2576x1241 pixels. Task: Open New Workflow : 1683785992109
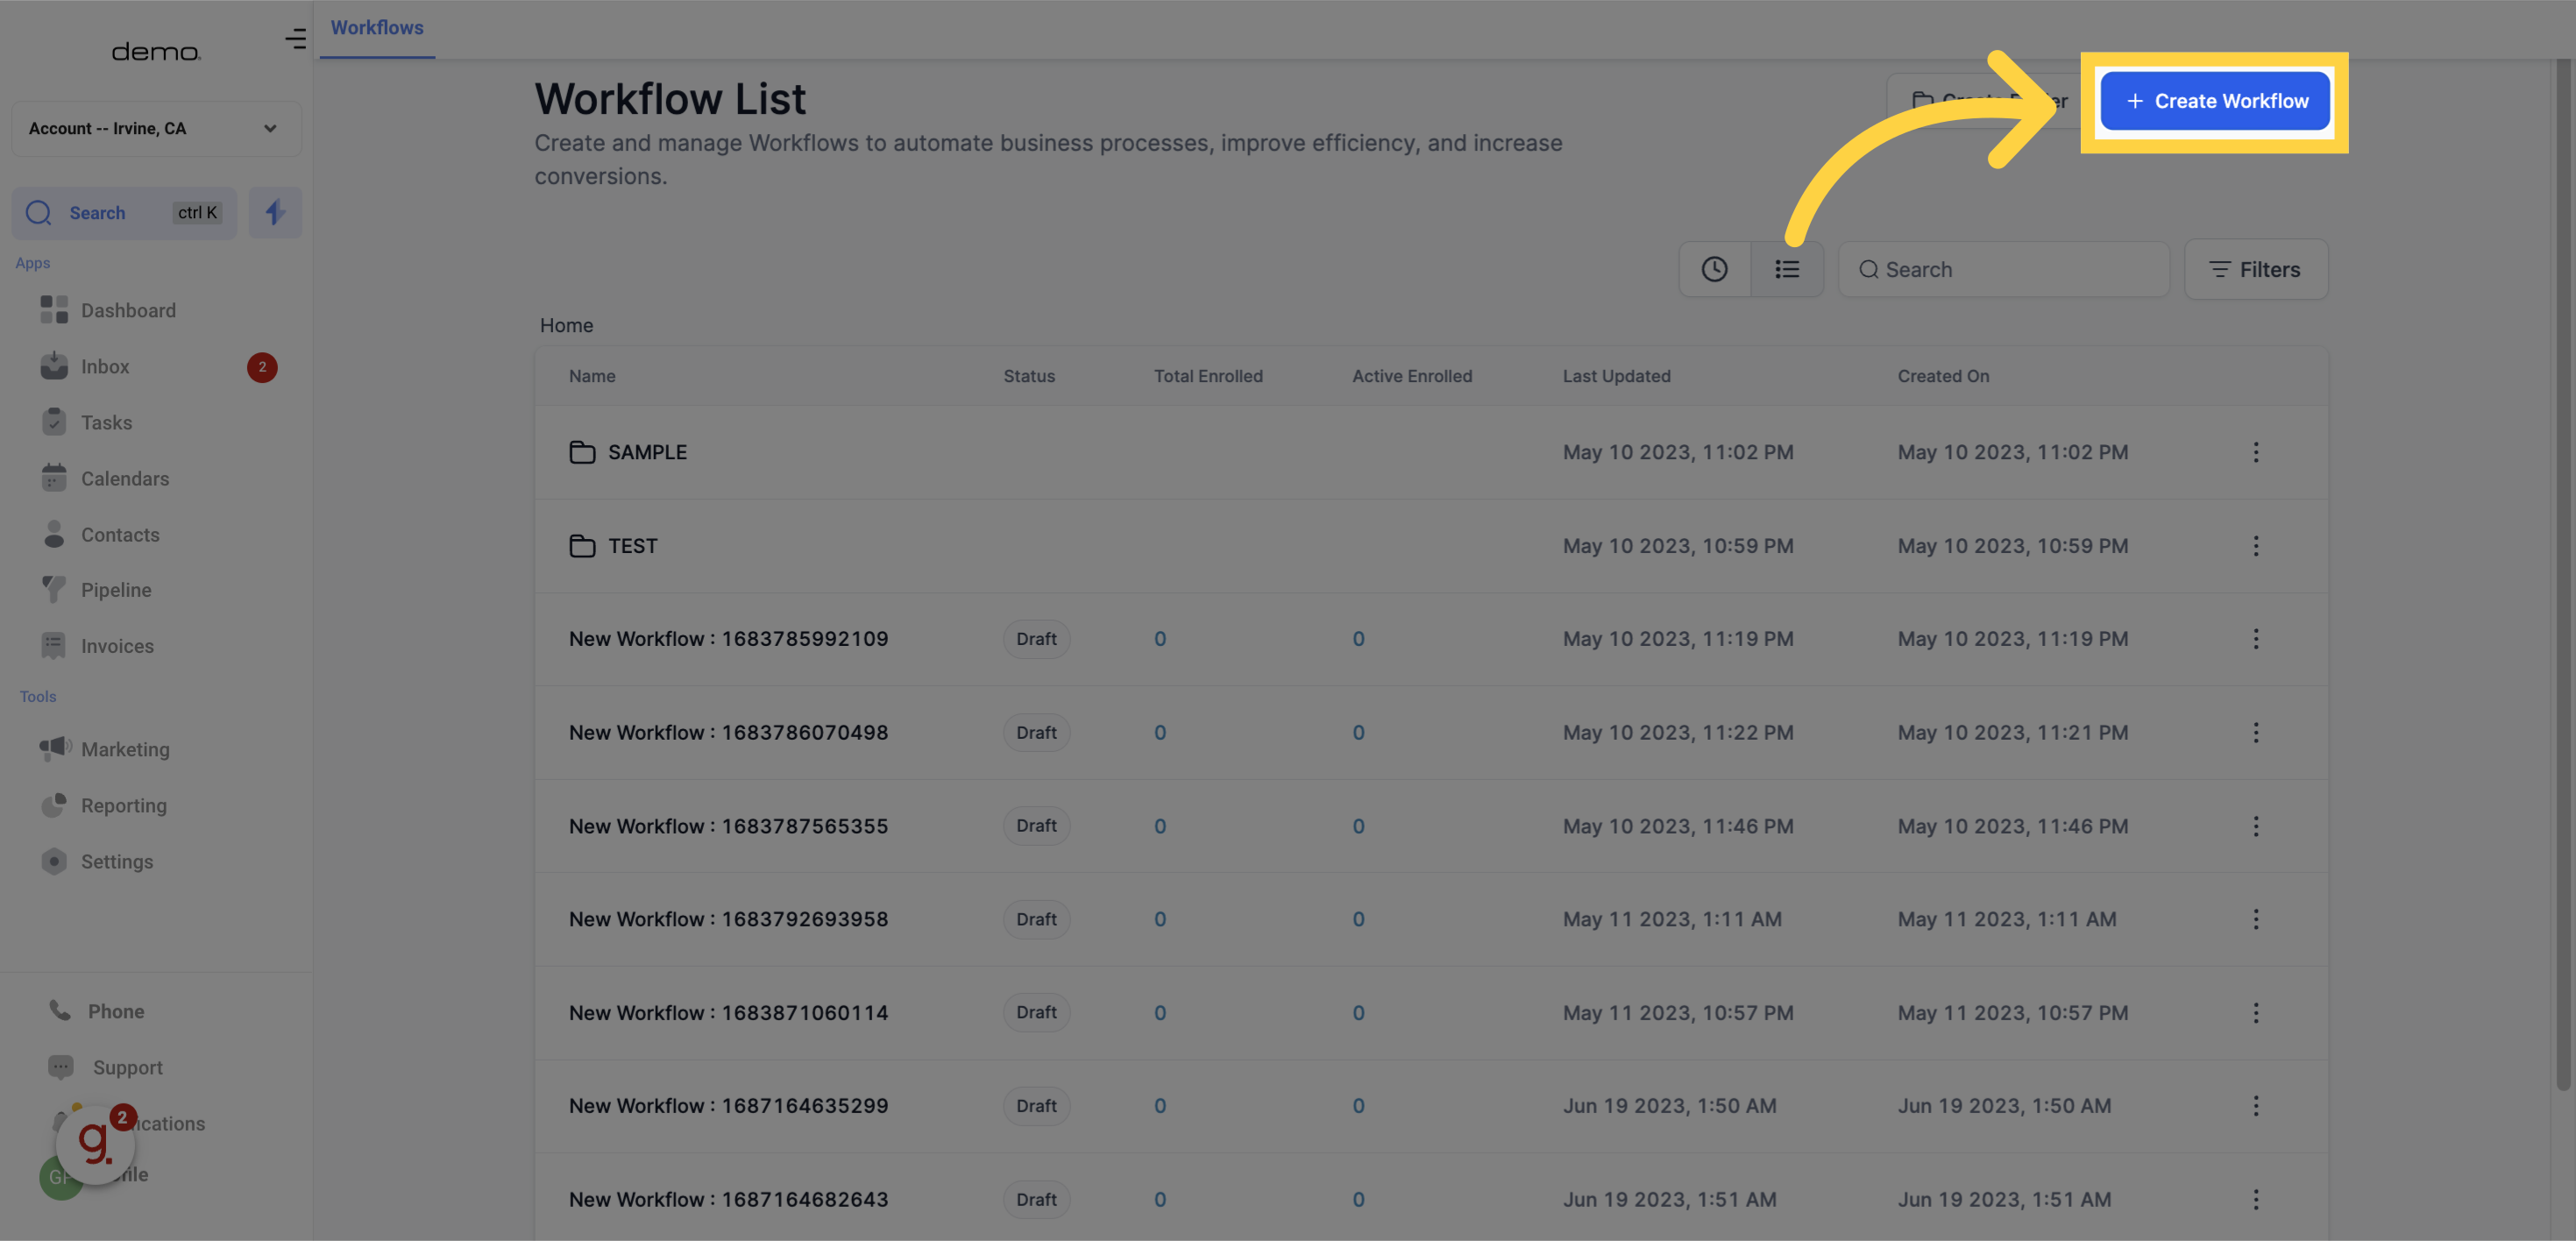pos(728,639)
